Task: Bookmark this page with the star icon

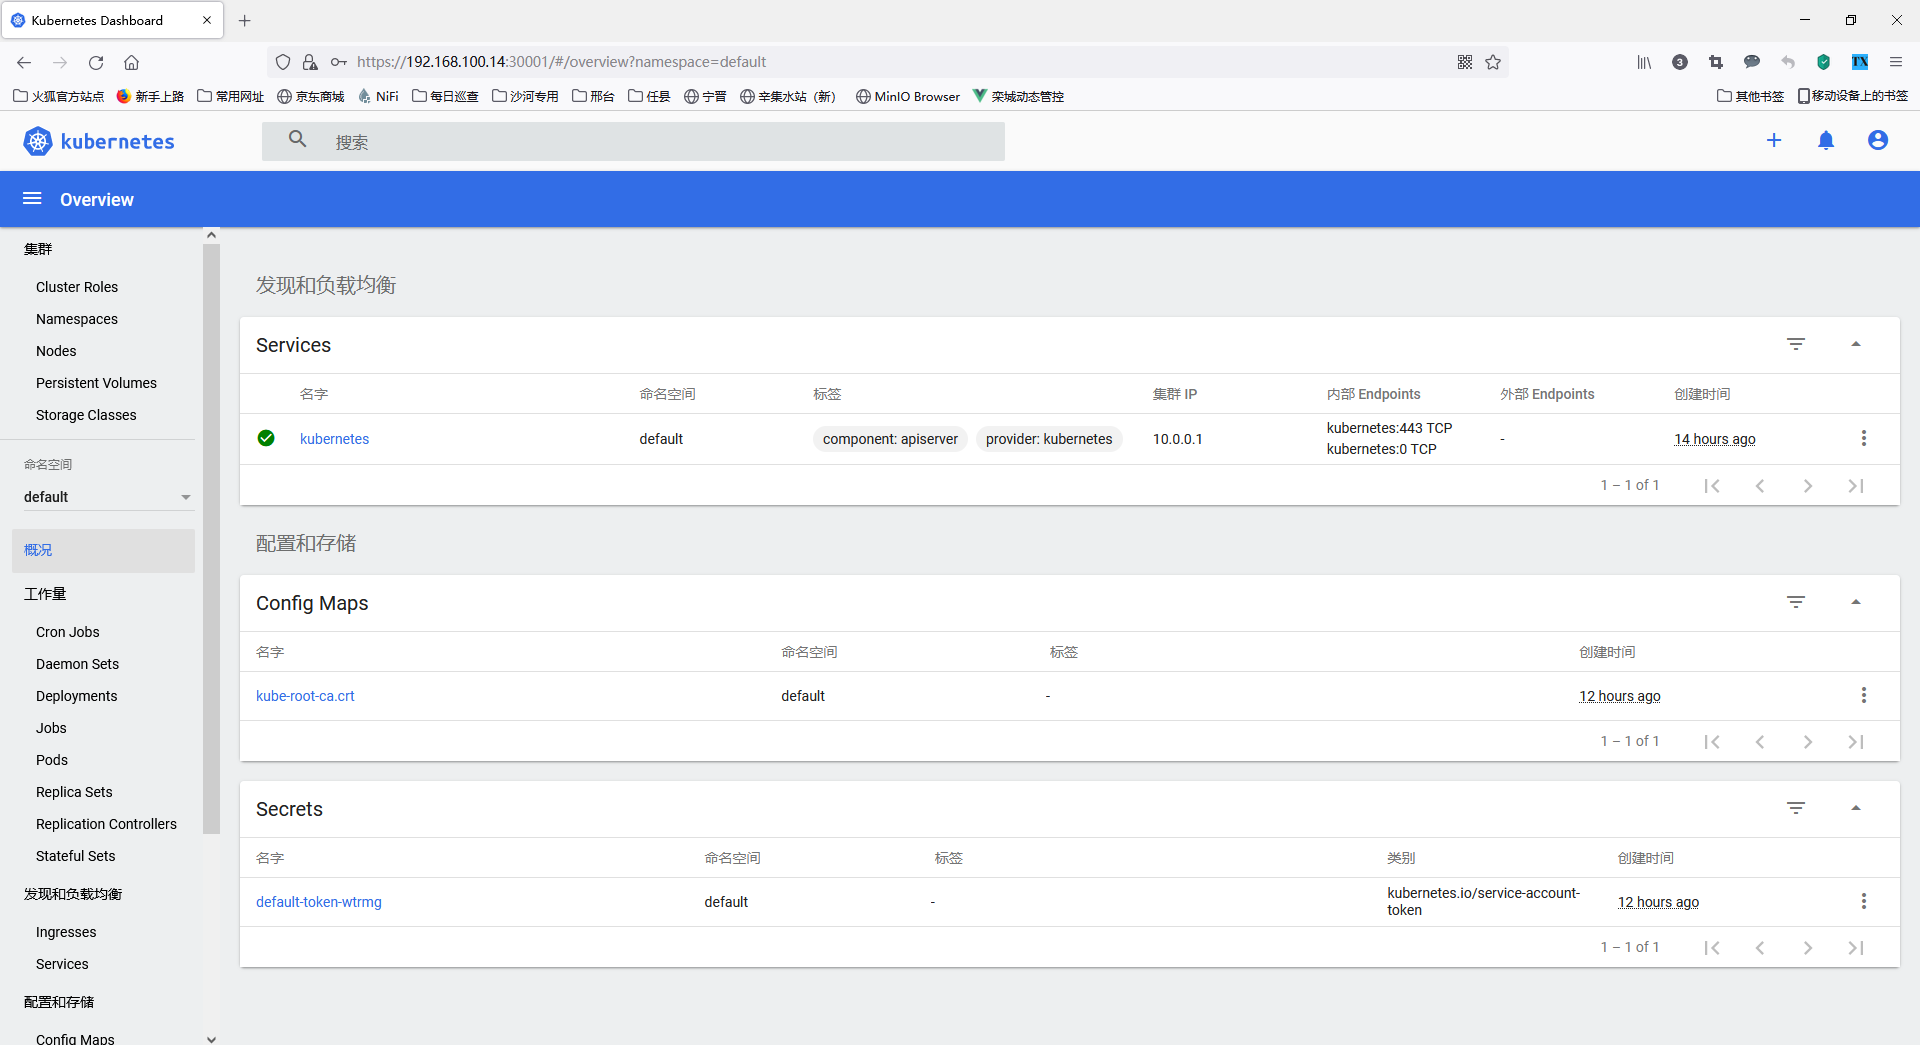Action: pos(1493,62)
